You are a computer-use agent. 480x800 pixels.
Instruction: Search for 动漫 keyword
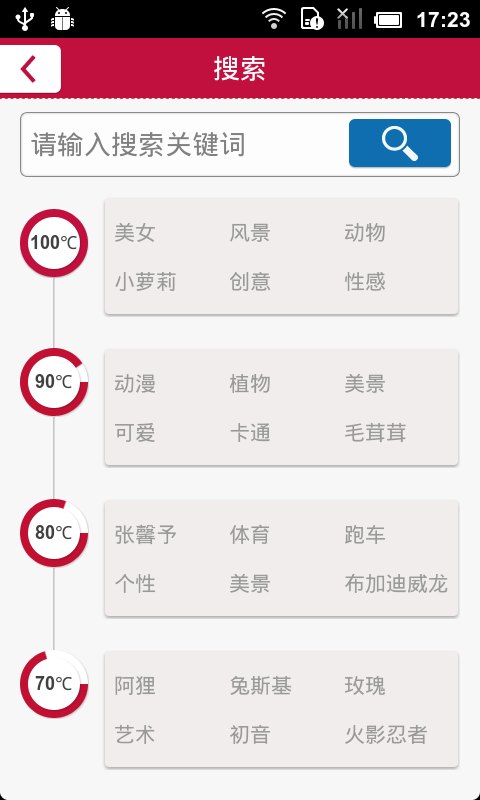[135, 384]
